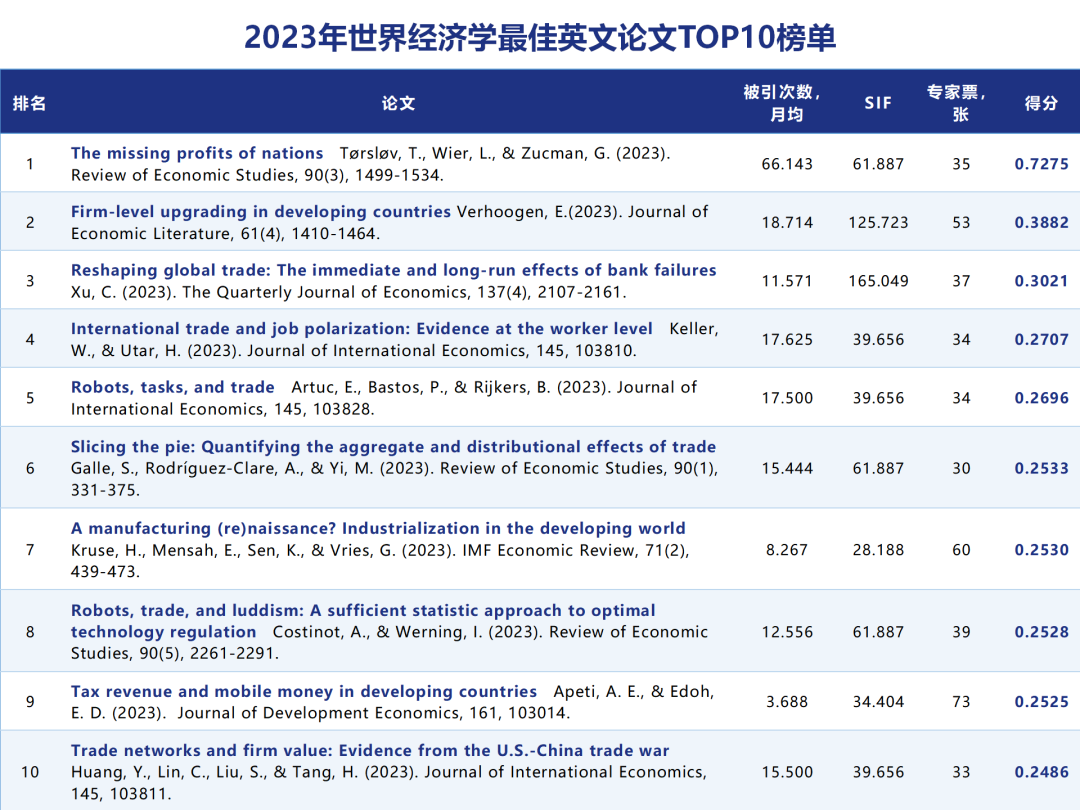1080x810 pixels.
Task: Open 'Trade networks and firm value' title
Action: (x=370, y=750)
